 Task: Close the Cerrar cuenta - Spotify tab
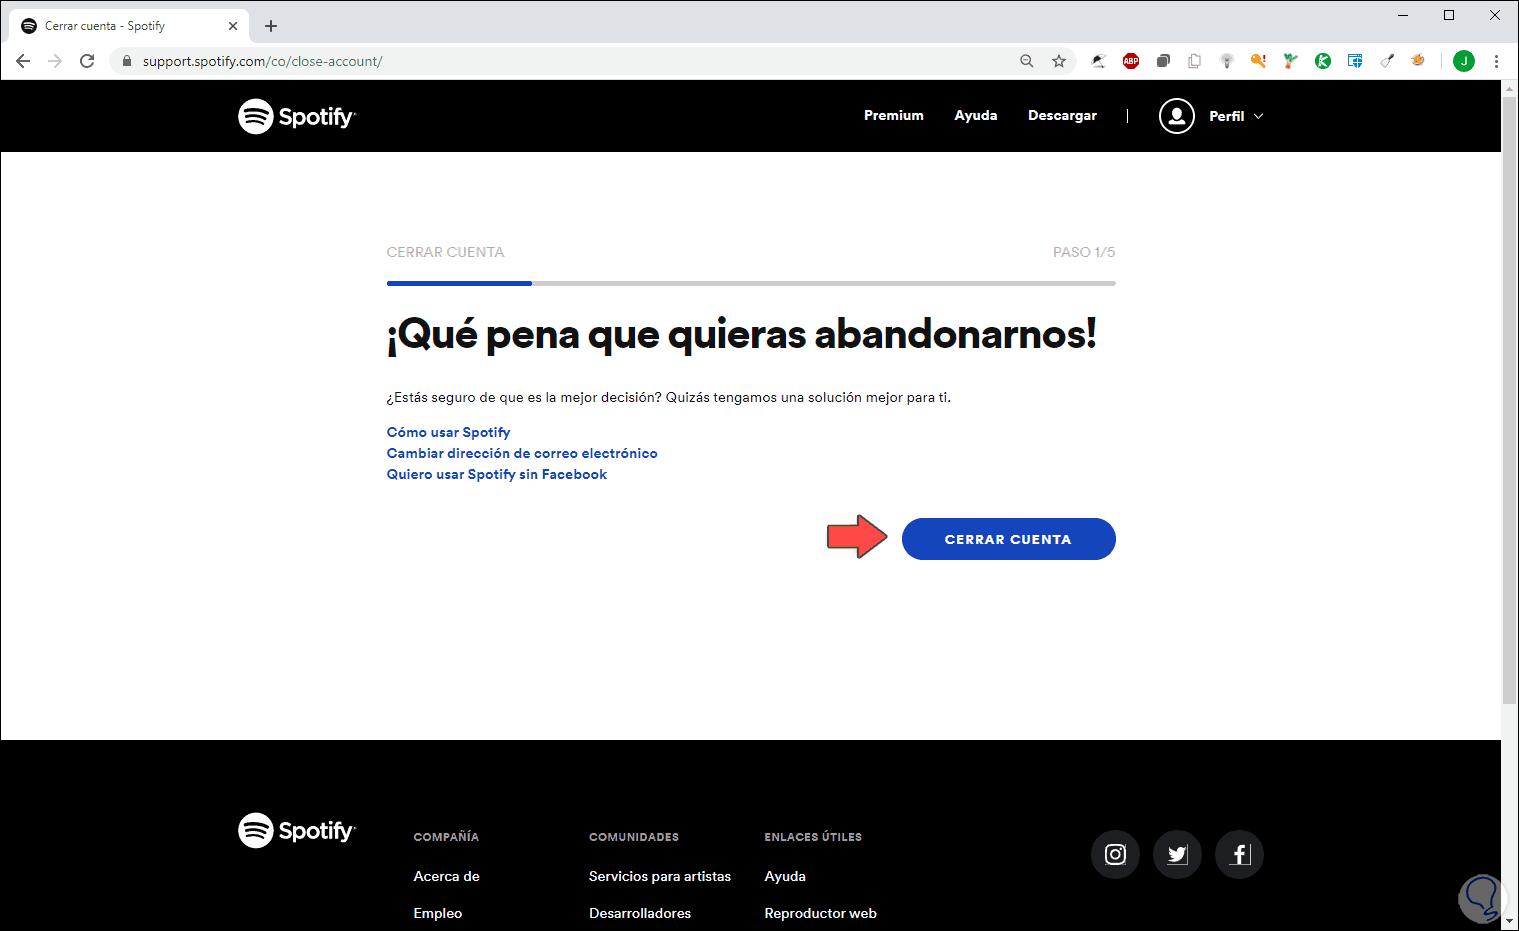[233, 26]
